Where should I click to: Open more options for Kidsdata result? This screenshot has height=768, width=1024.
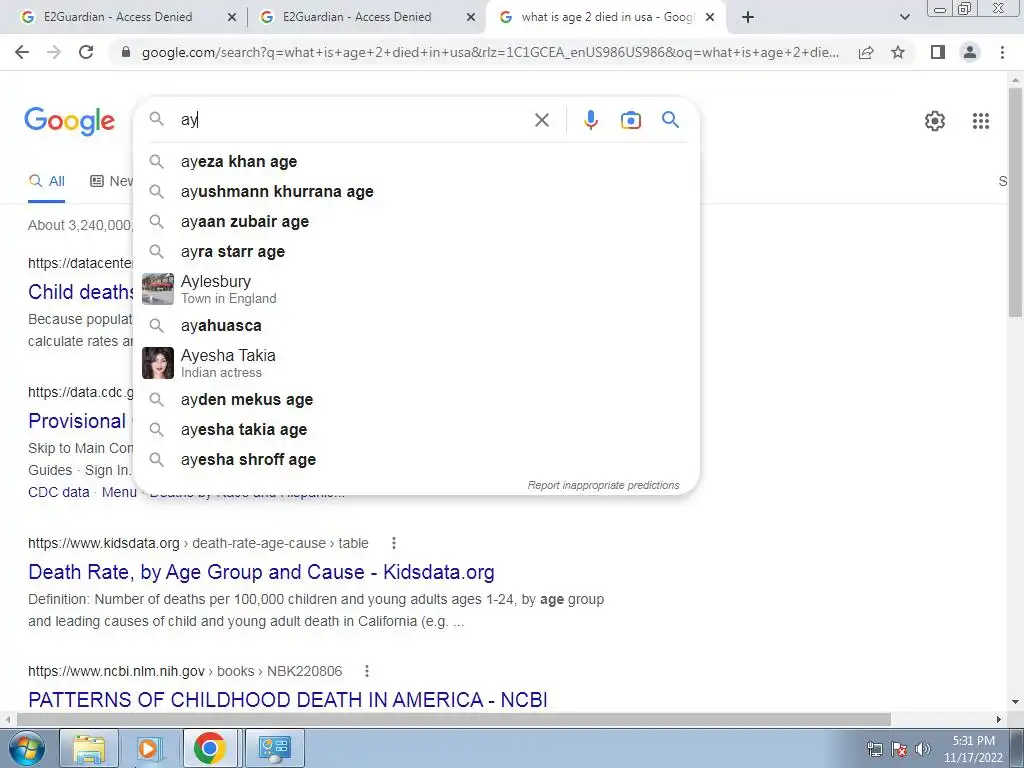(393, 543)
